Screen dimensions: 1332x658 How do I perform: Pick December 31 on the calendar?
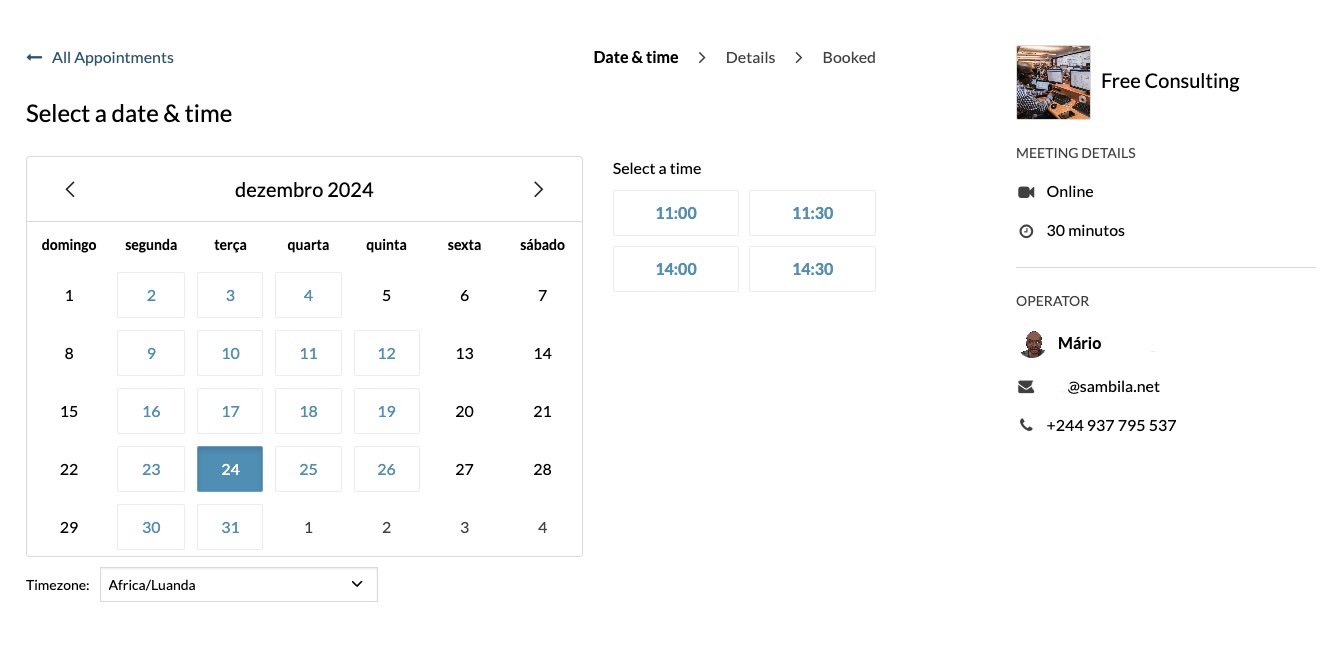[230, 527]
